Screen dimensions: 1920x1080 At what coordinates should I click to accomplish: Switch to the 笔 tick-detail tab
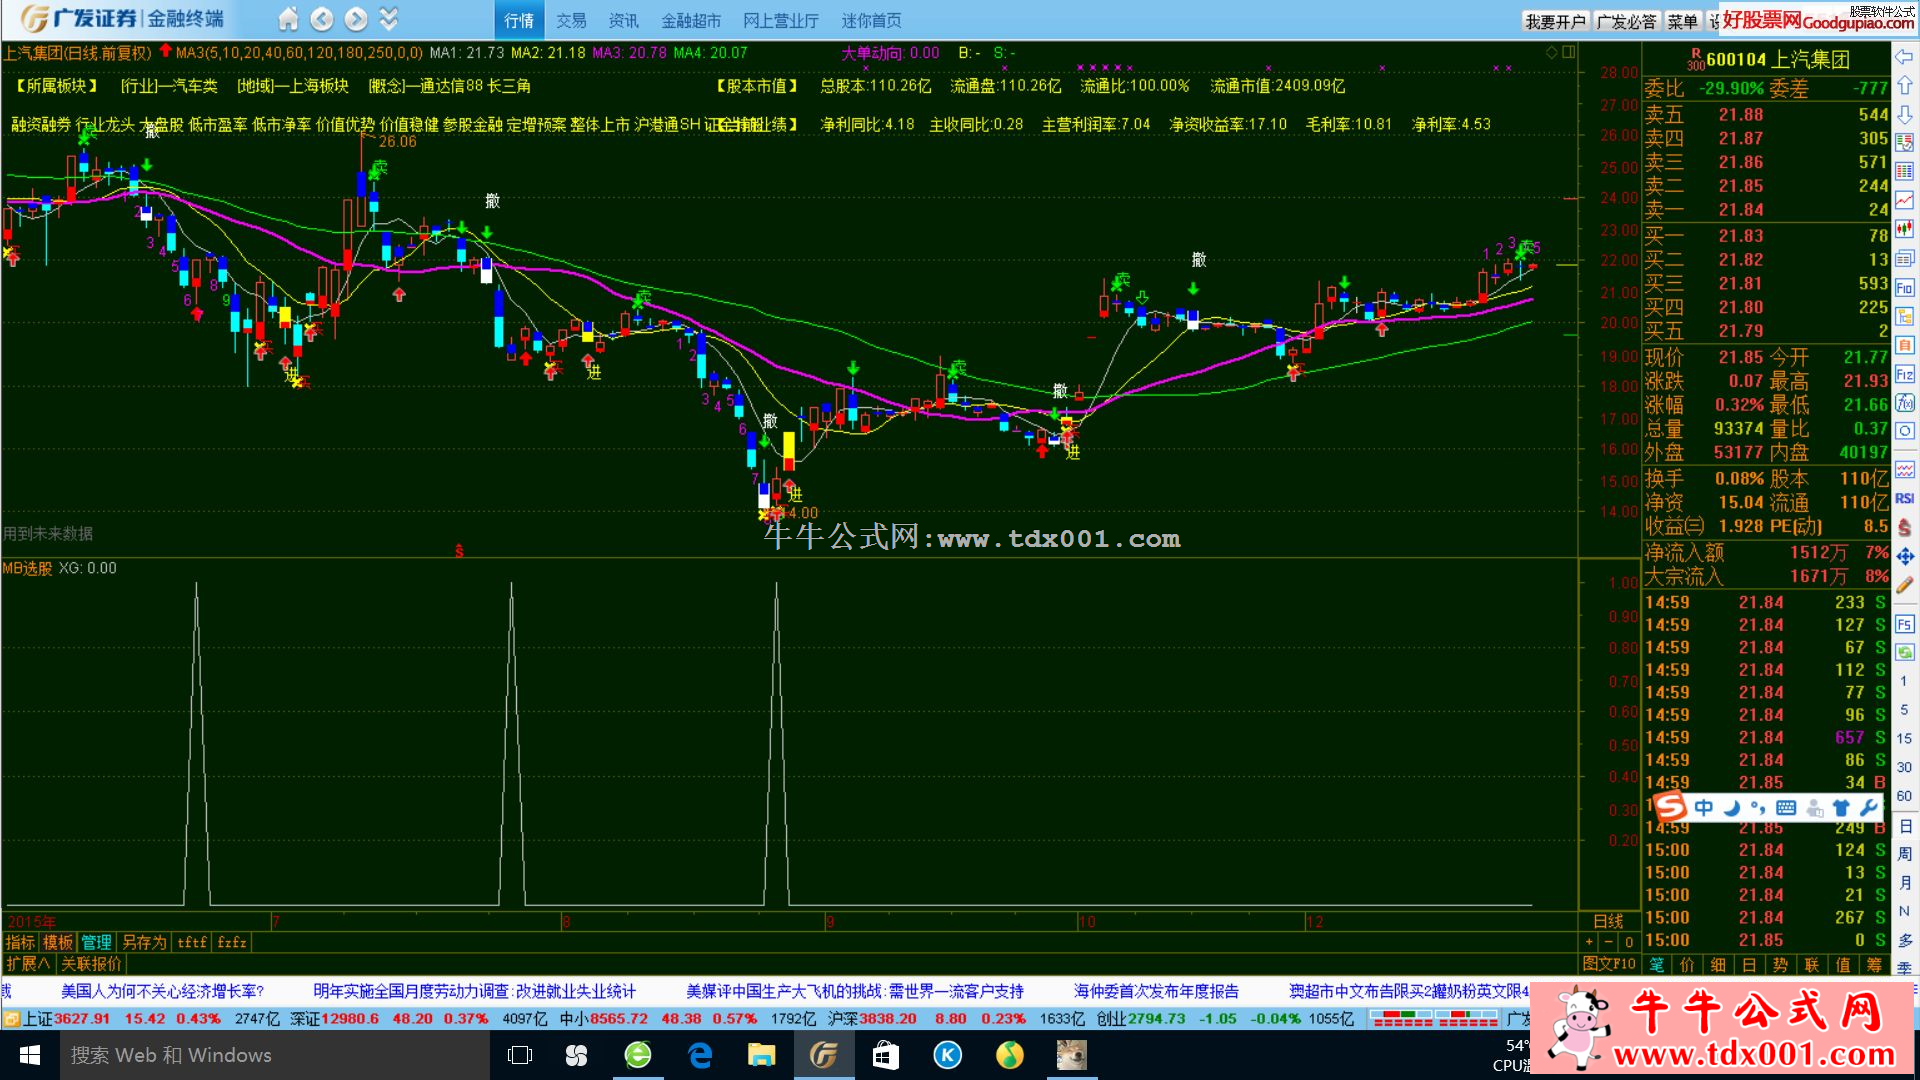(1657, 965)
